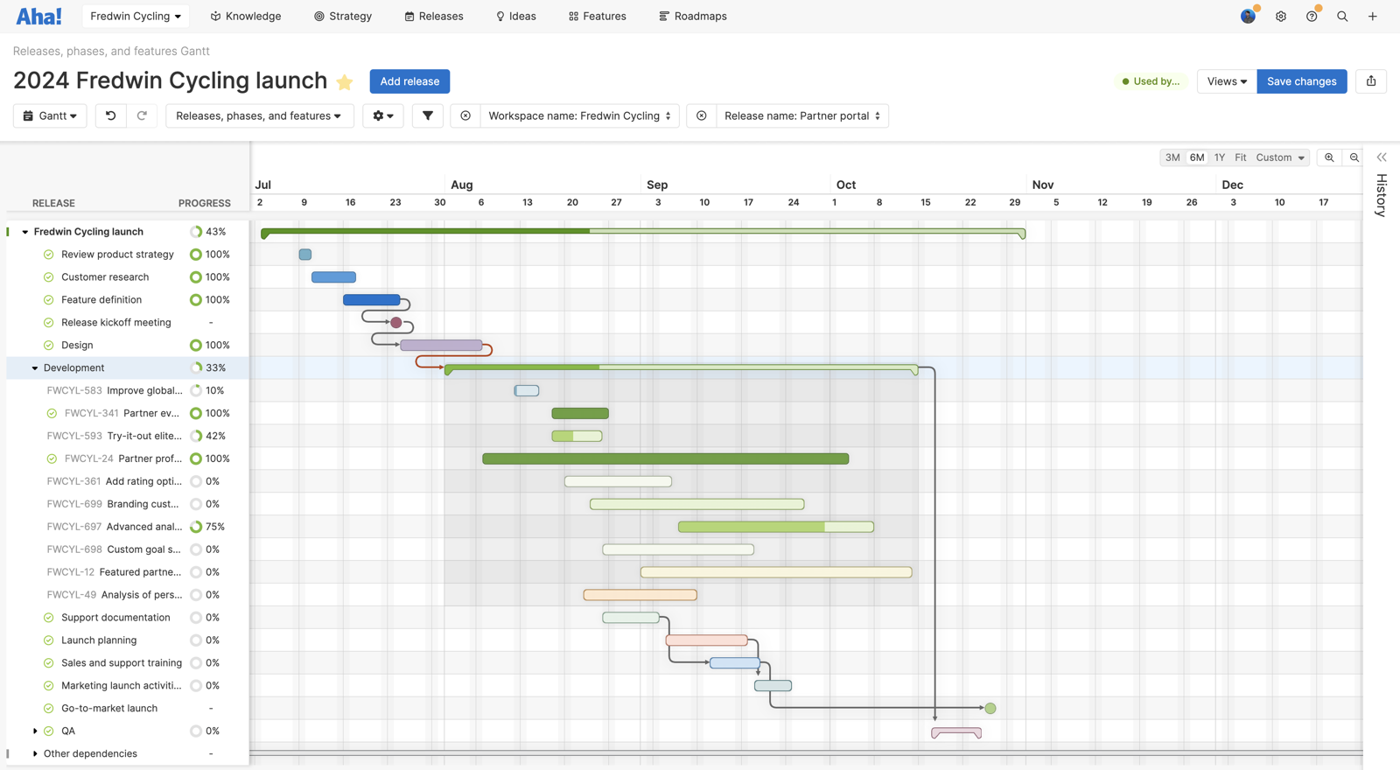Open the settings gear in top navigation
This screenshot has width=1400, height=770.
pos(1280,16)
